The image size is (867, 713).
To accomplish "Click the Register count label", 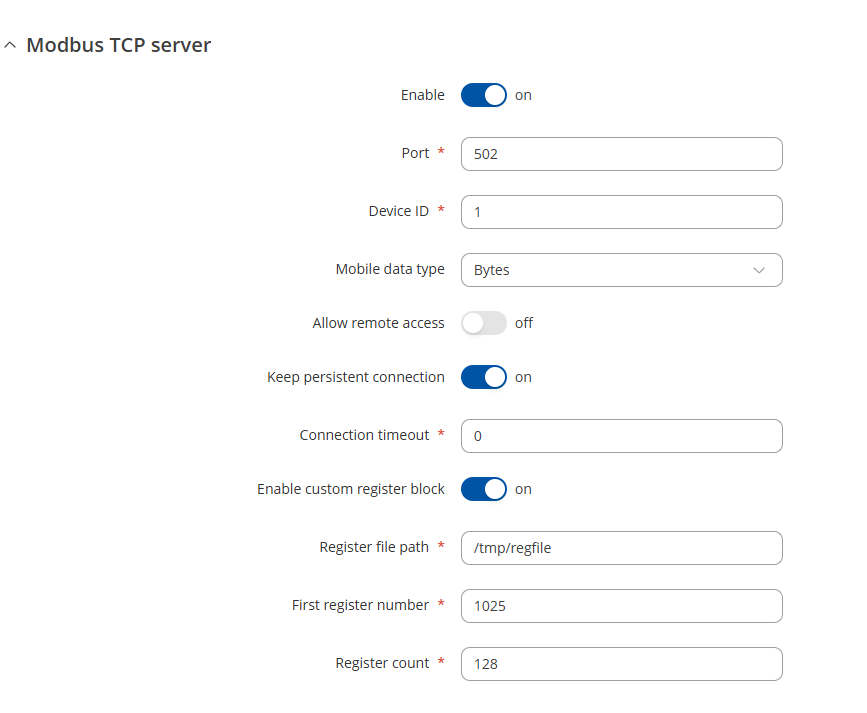I will click(x=382, y=663).
